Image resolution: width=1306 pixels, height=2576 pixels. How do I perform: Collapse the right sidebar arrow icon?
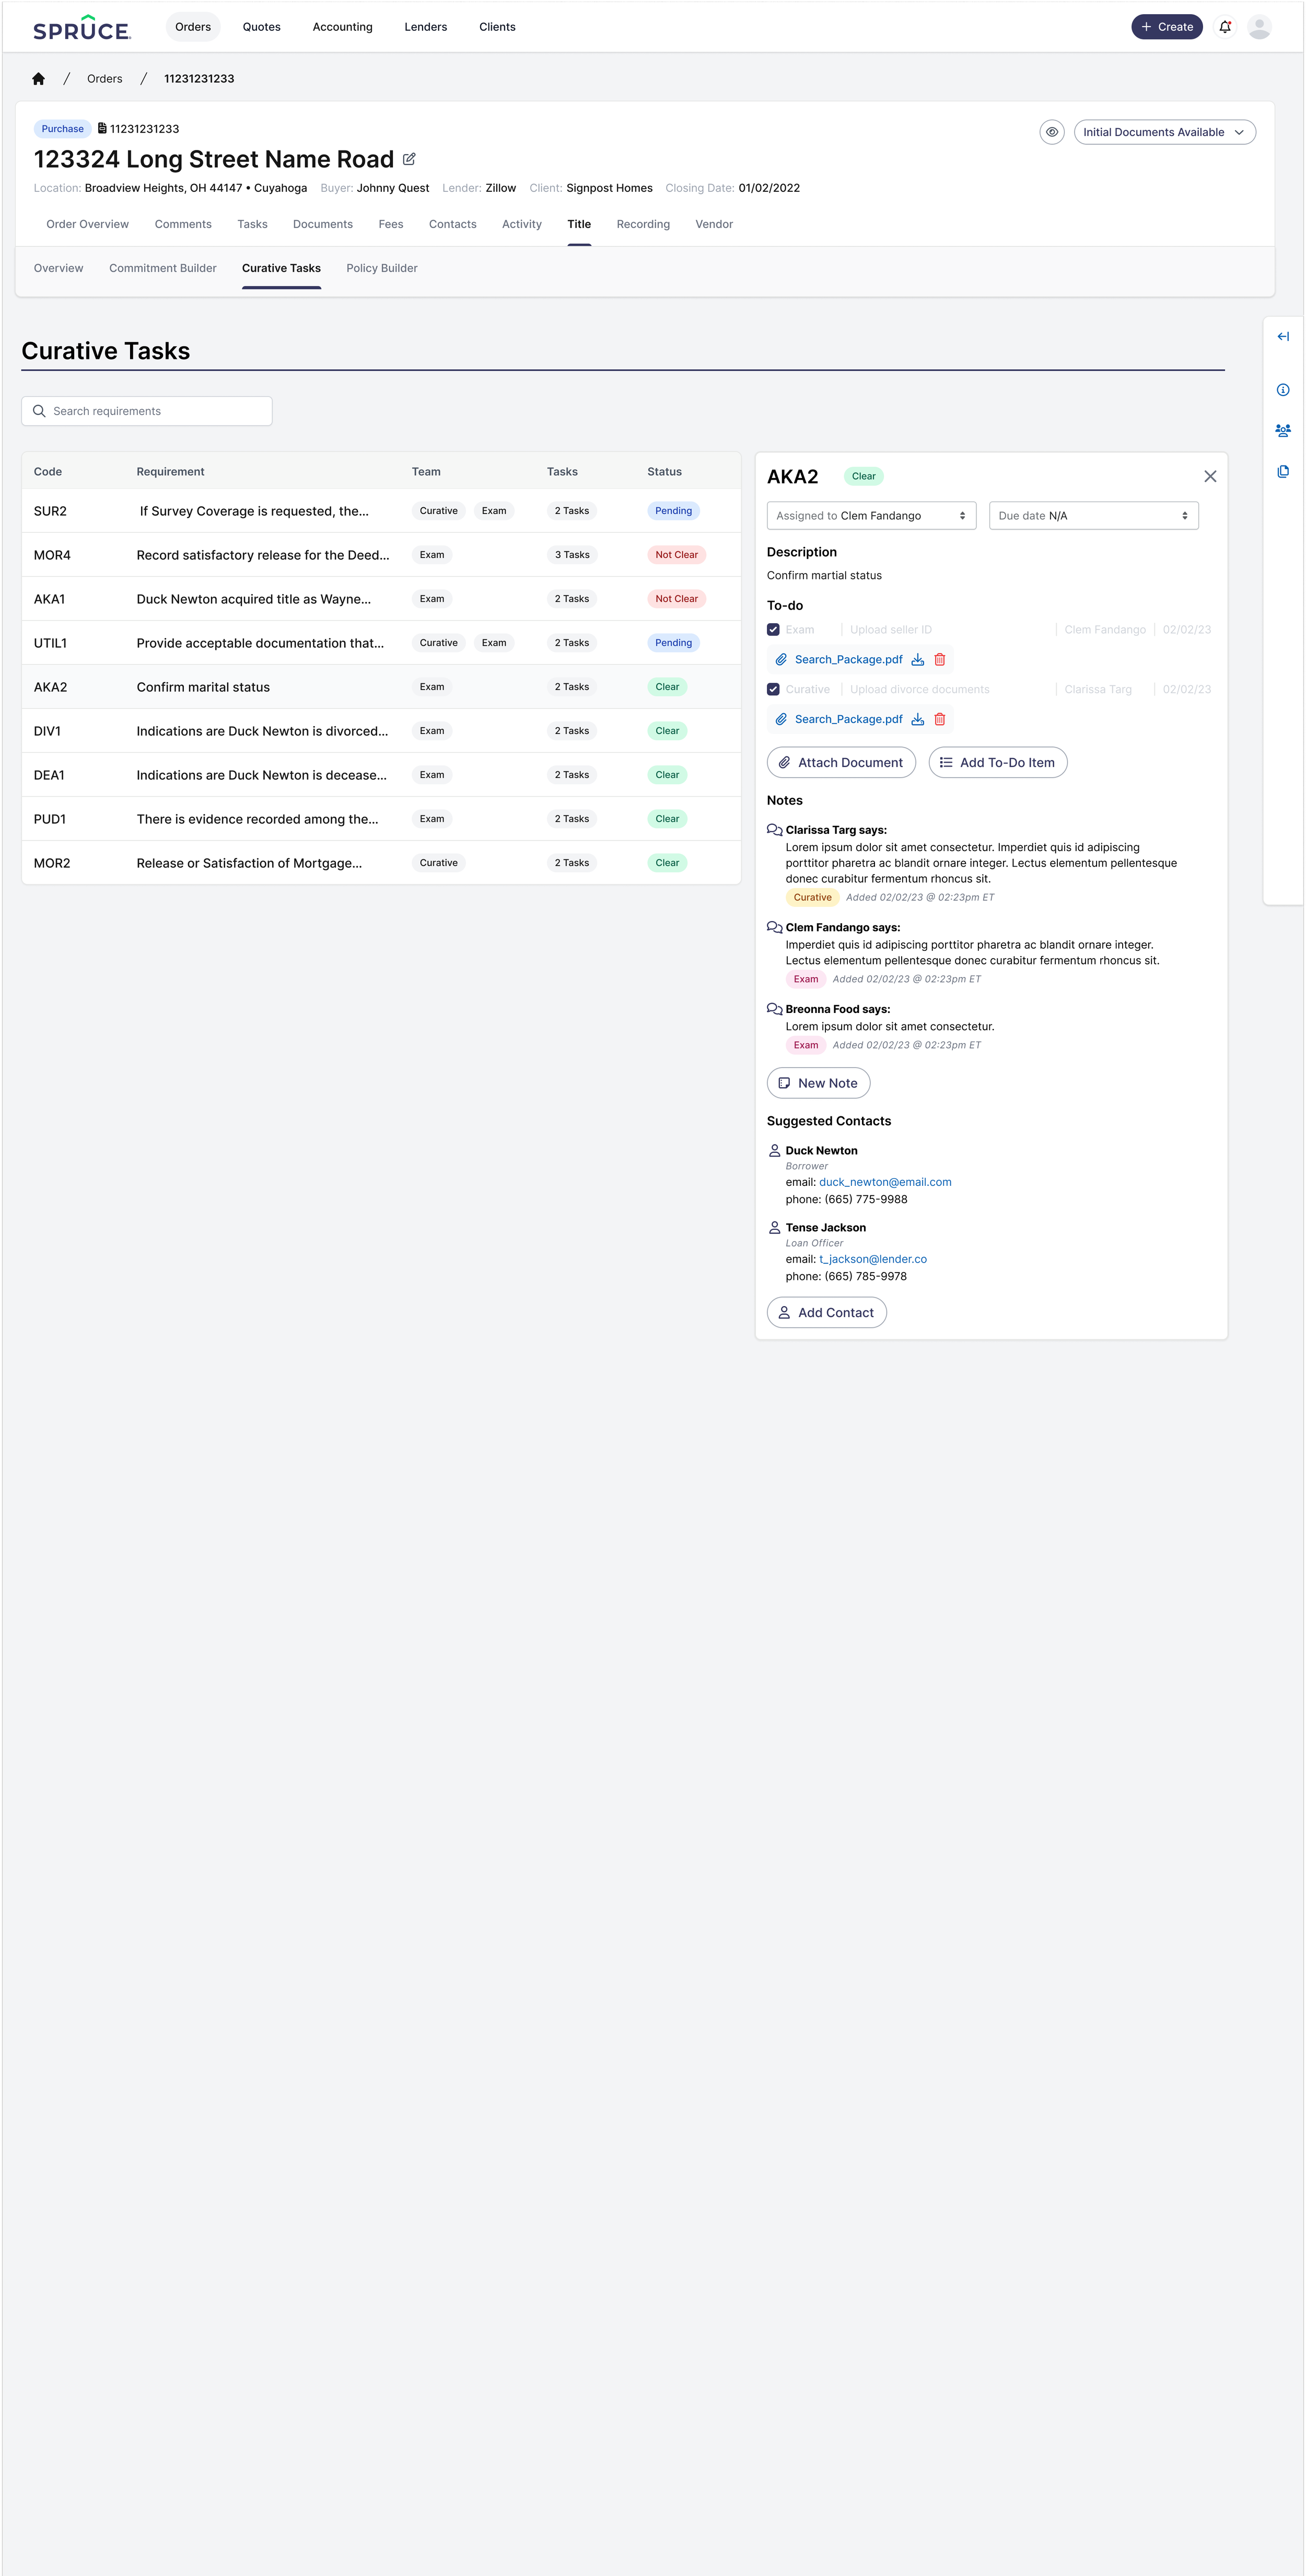(1283, 337)
